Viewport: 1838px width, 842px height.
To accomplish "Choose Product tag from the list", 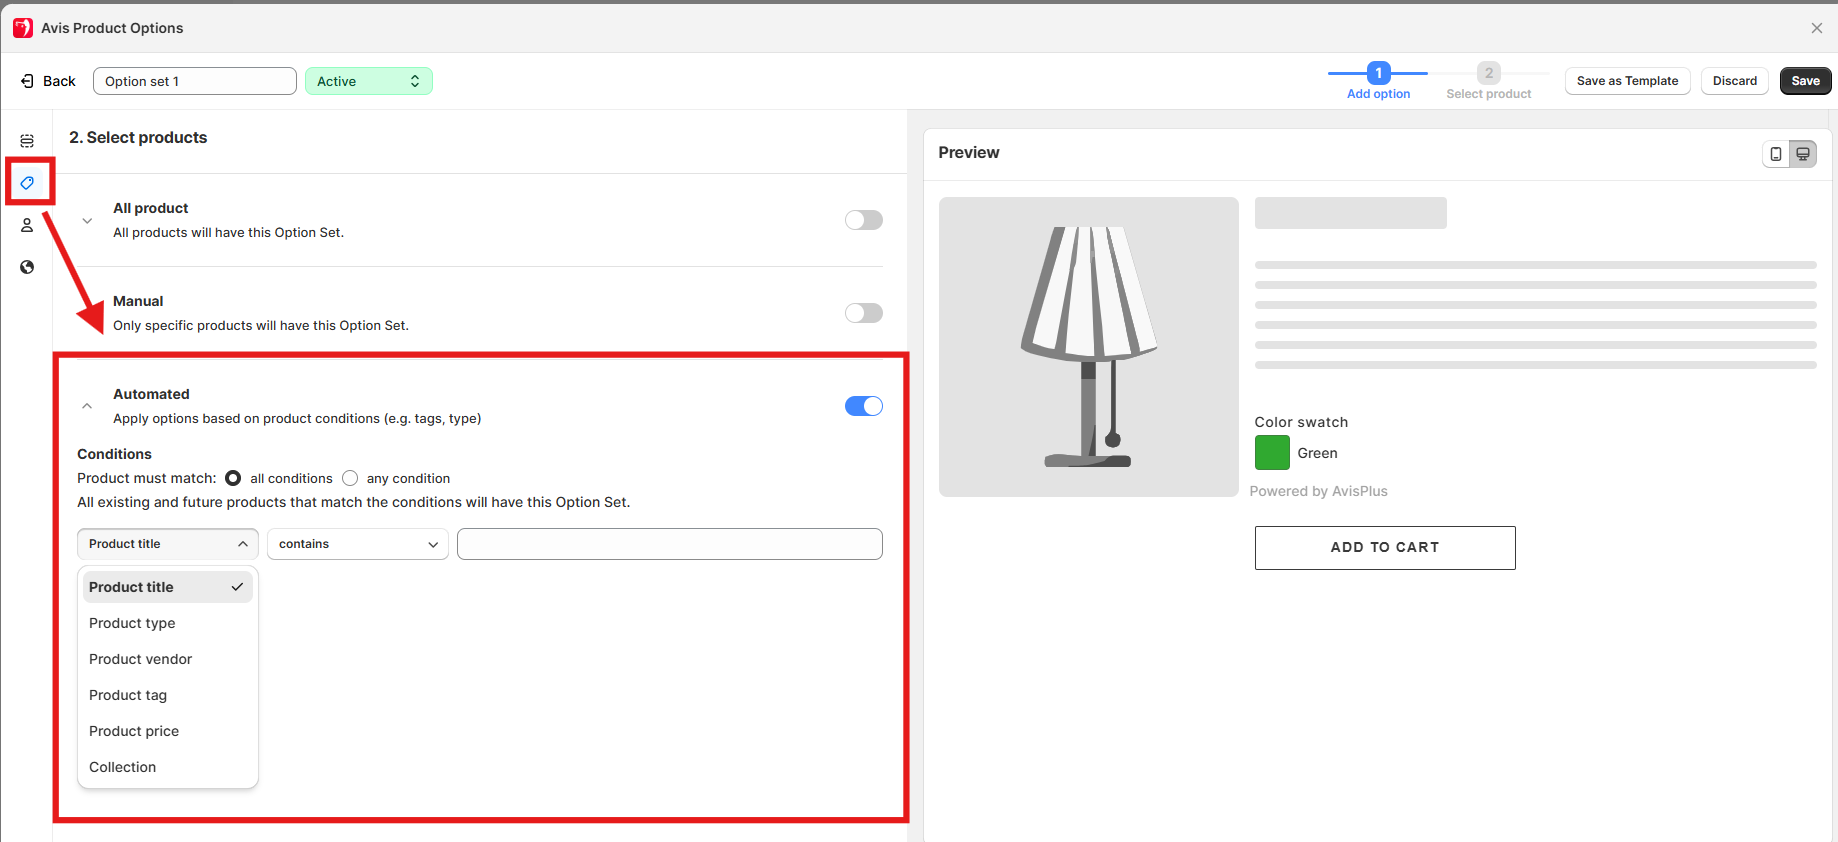I will 128,695.
